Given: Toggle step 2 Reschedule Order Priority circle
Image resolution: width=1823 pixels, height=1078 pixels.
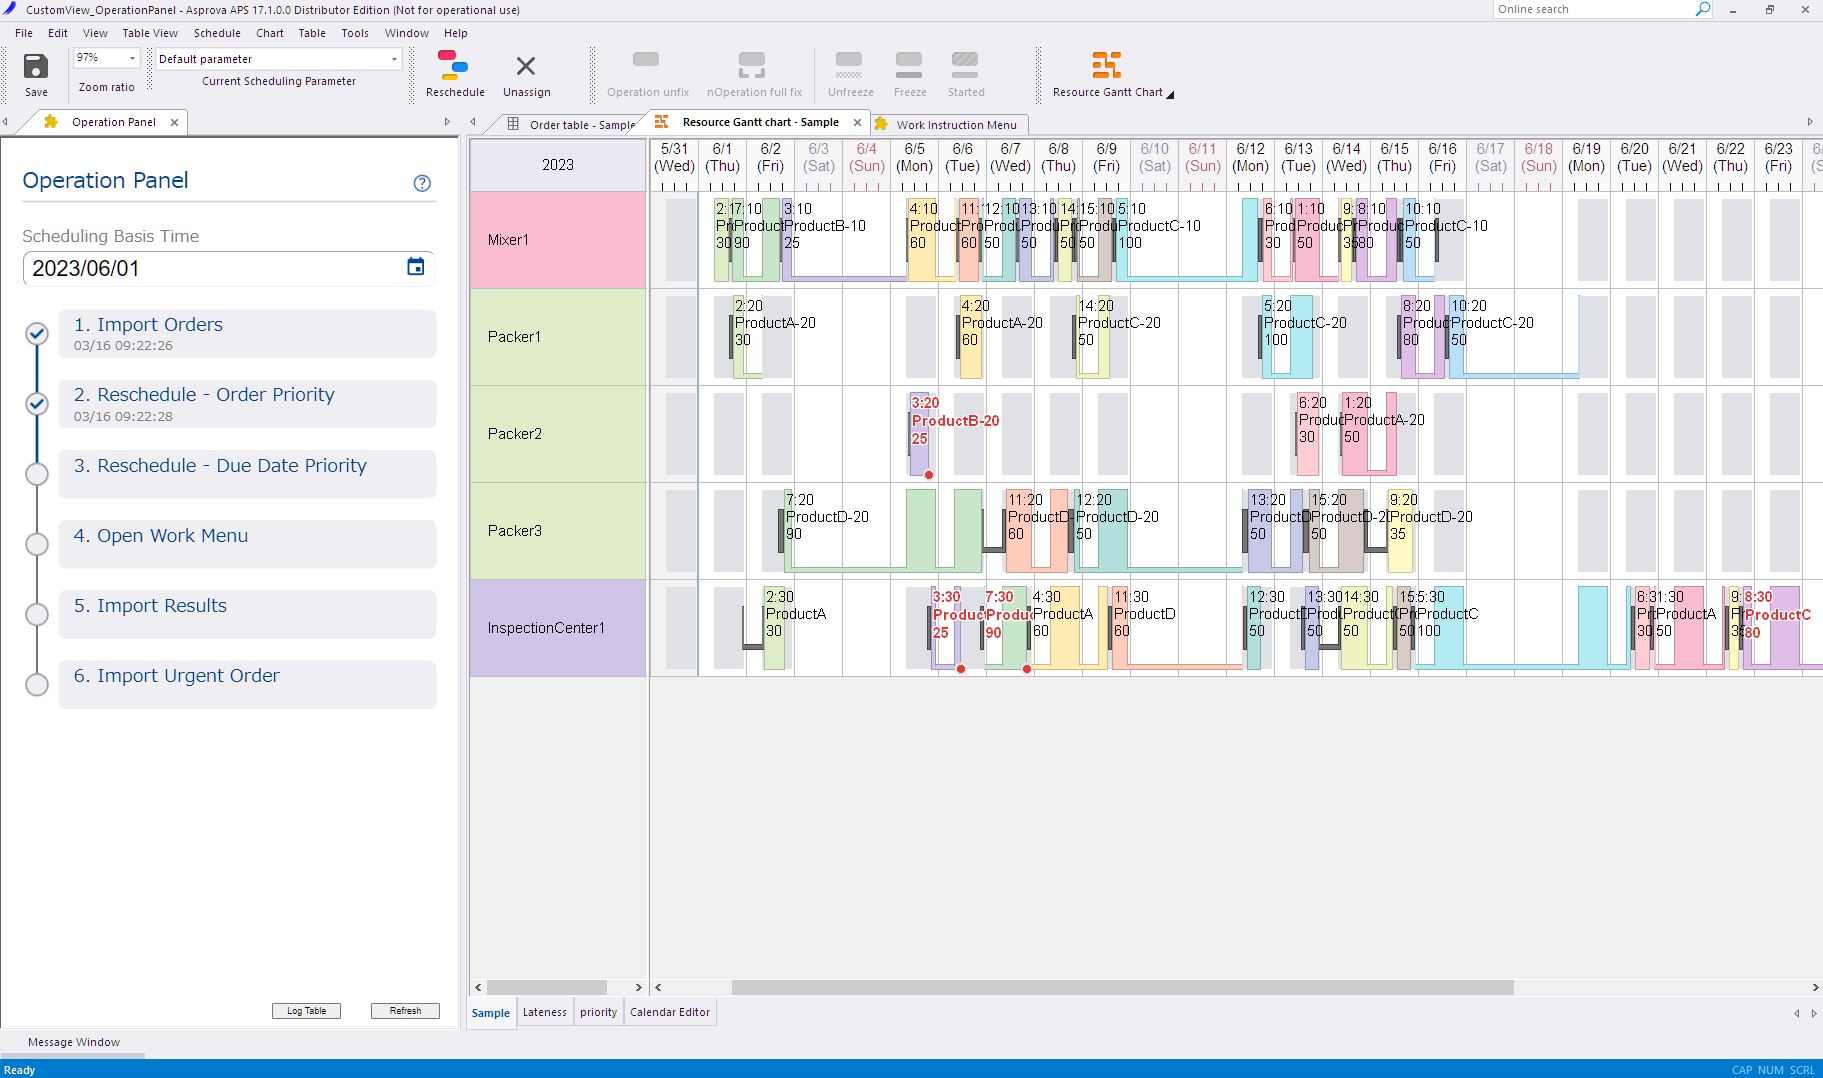Looking at the screenshot, I should [x=37, y=404].
